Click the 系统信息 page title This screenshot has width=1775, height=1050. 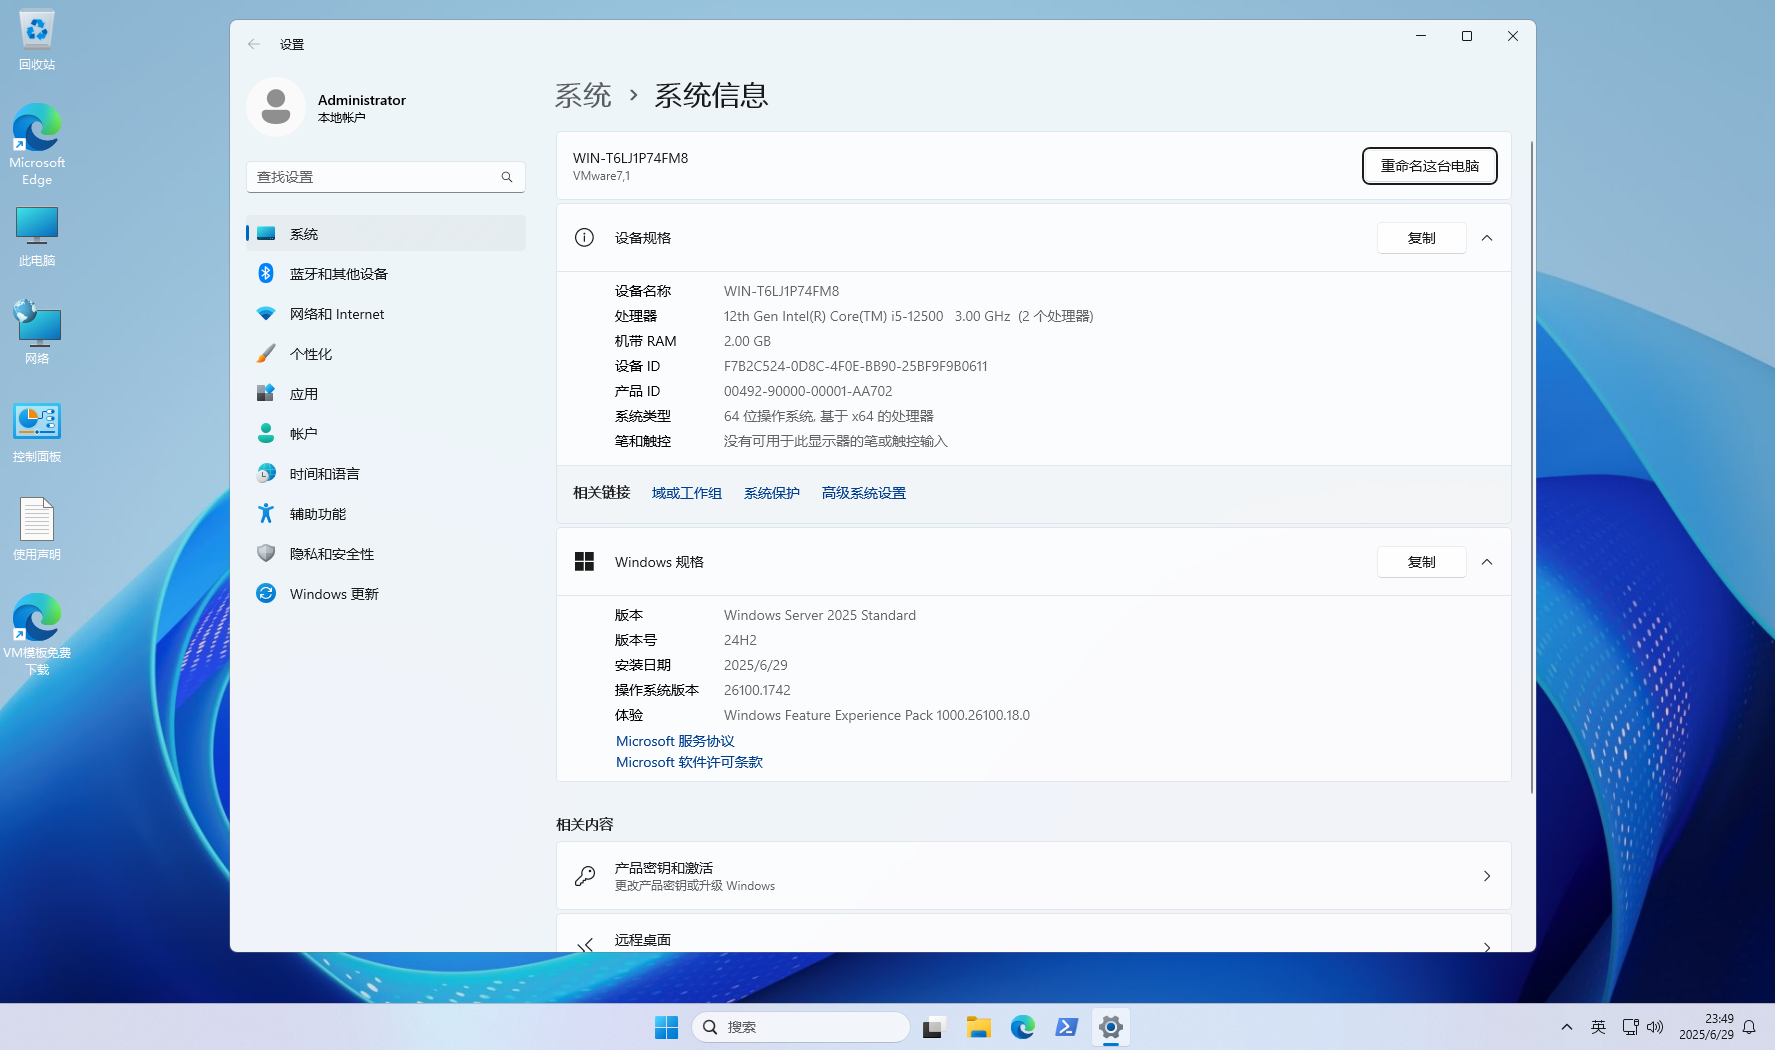click(x=711, y=95)
